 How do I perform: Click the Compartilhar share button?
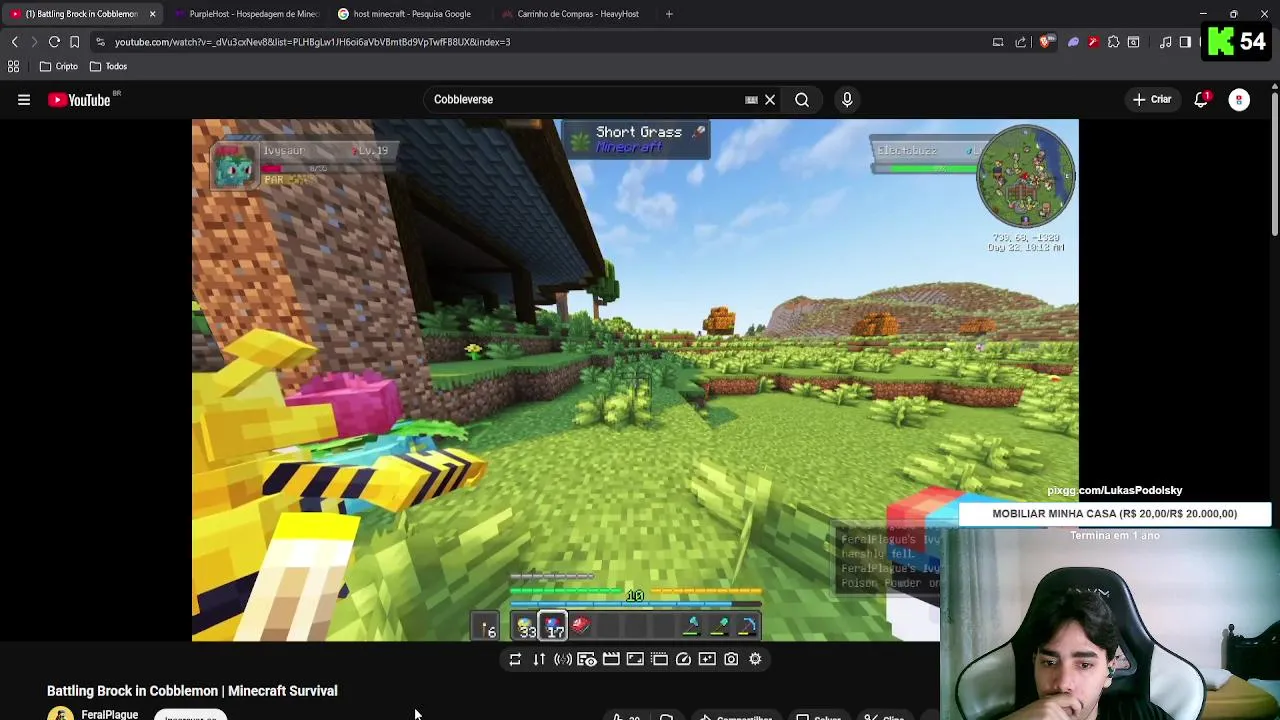point(736,716)
